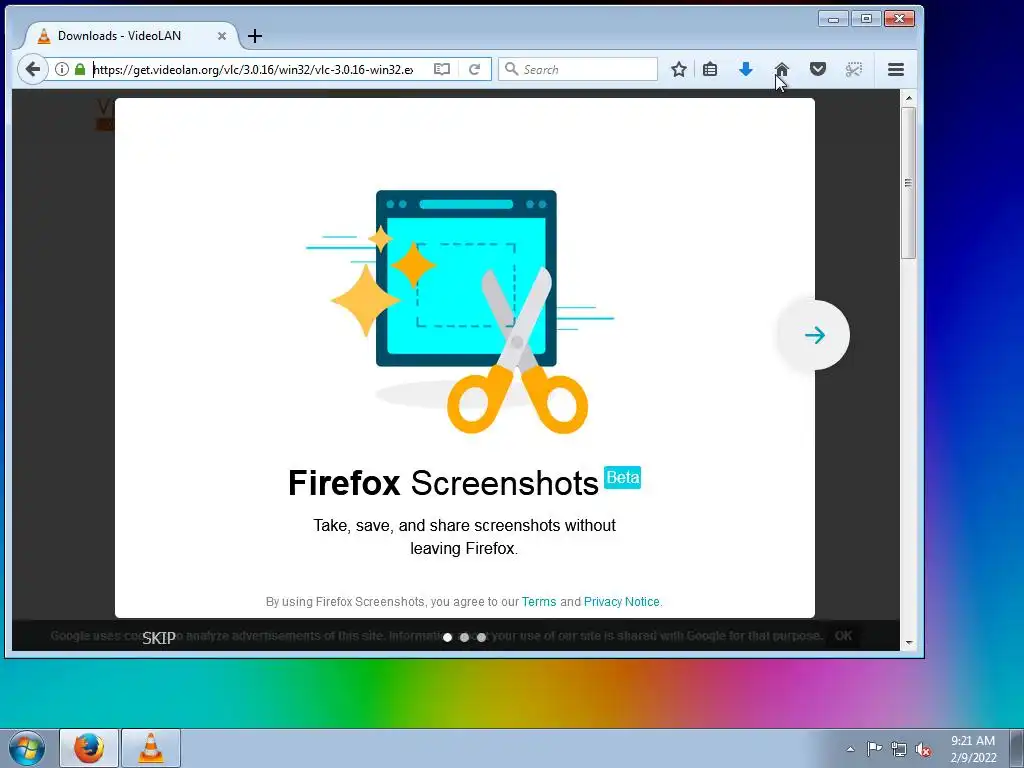Viewport: 1024px width, 768px height.
Task: Open the Firefox hamburger menu
Action: pyautogui.click(x=896, y=69)
